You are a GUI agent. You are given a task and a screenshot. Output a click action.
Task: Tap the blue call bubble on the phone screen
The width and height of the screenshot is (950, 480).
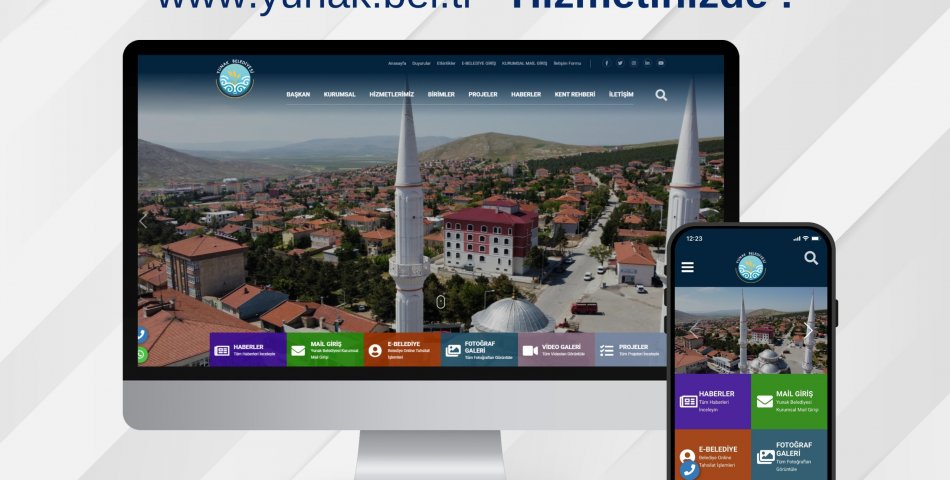pos(688,470)
